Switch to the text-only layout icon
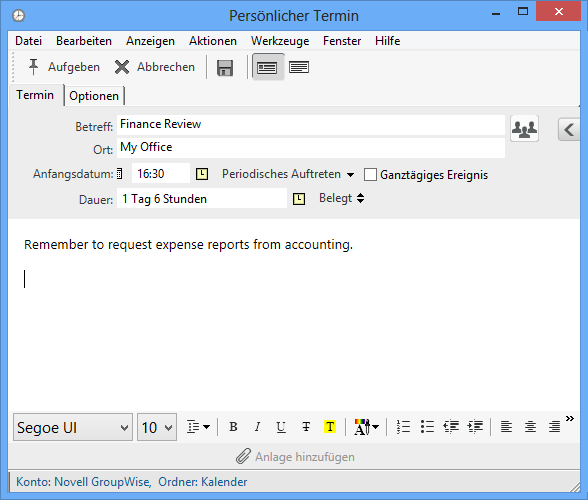588x500 pixels. [299, 68]
